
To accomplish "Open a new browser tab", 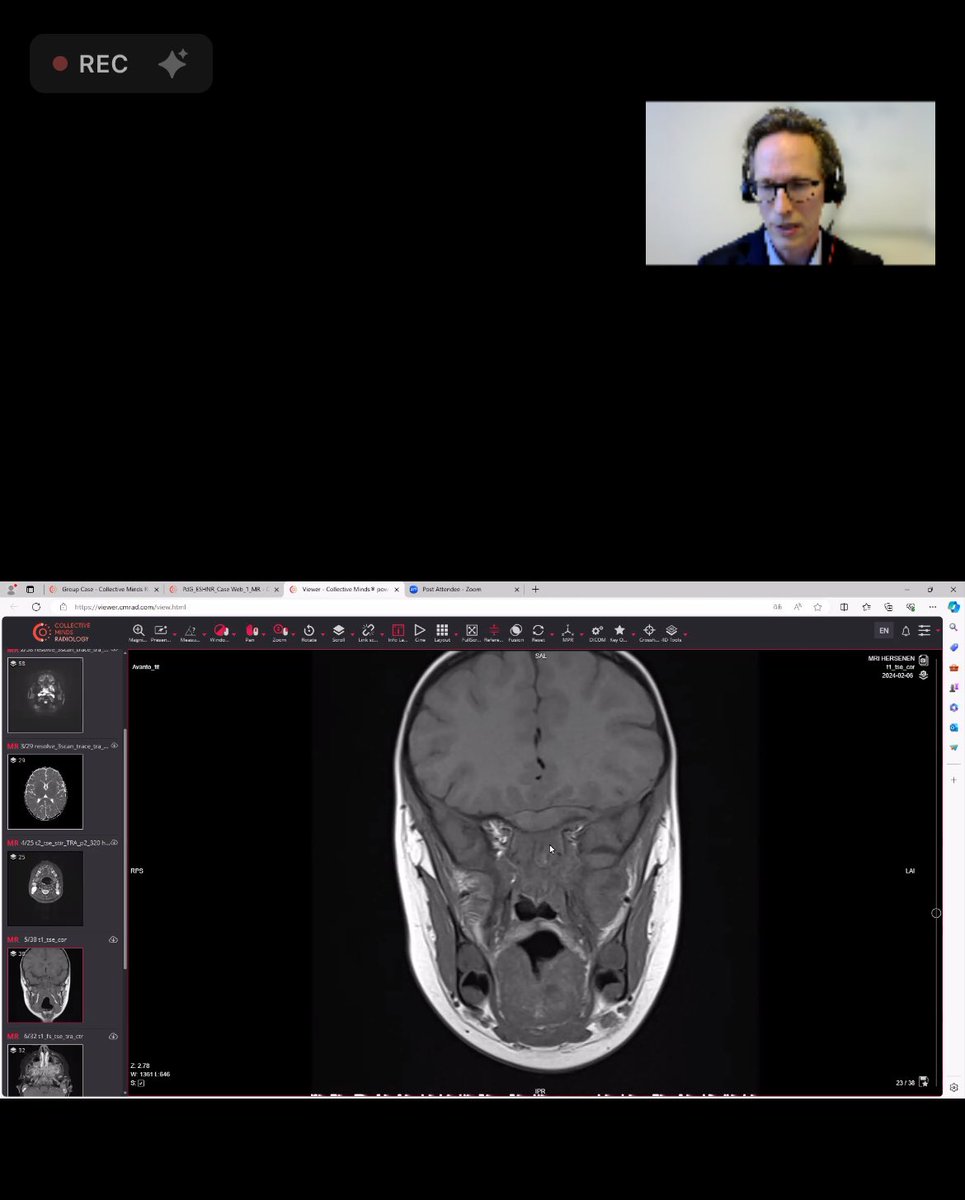I will 535,589.
